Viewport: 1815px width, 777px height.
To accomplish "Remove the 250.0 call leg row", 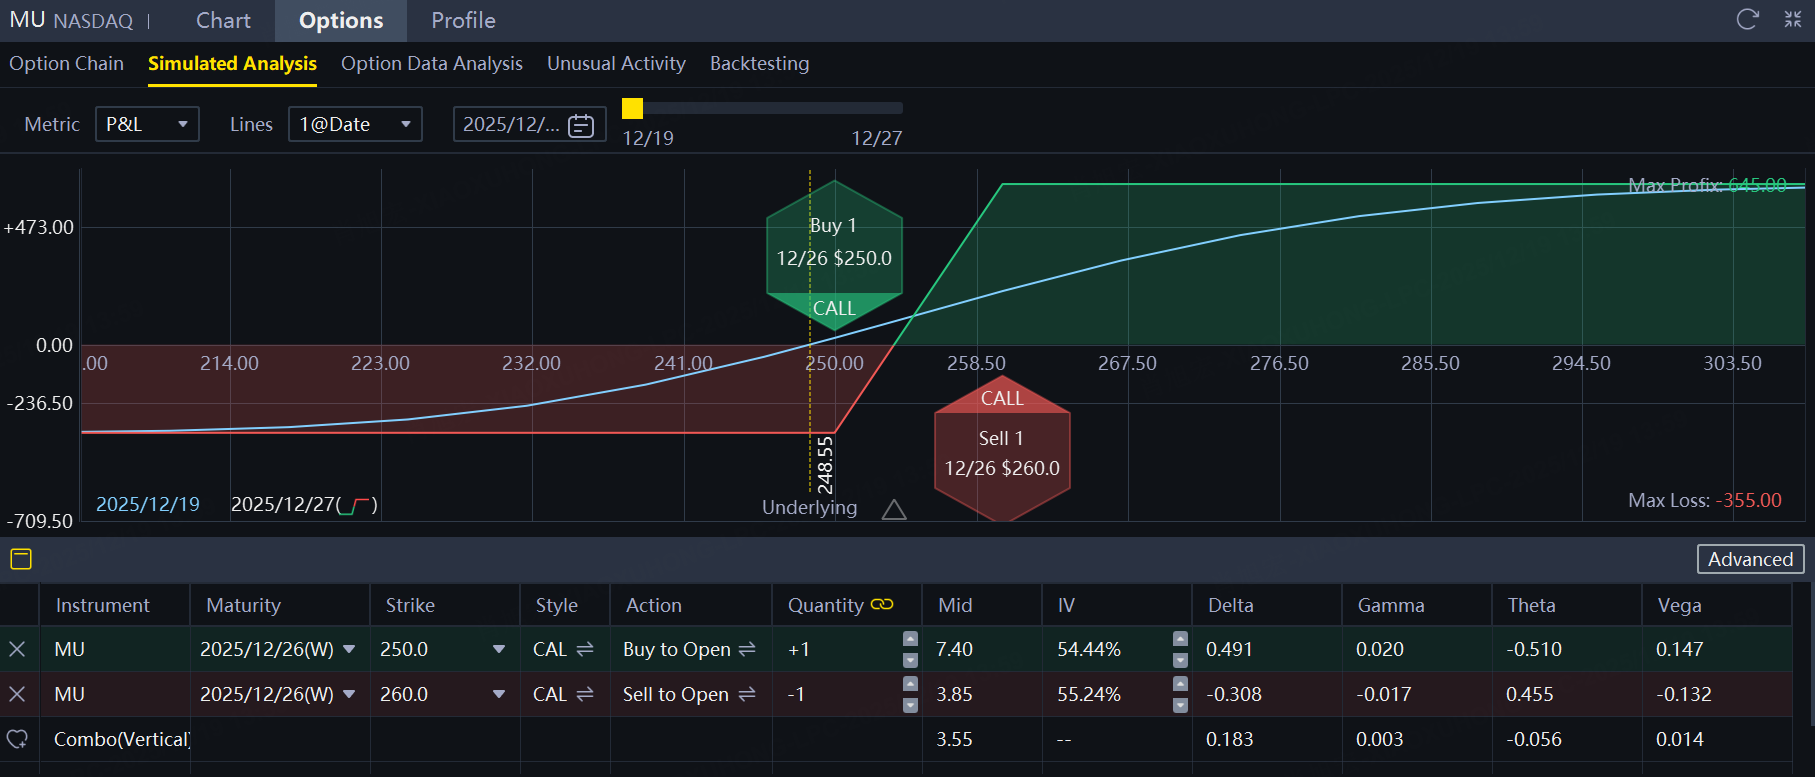I will point(17,649).
